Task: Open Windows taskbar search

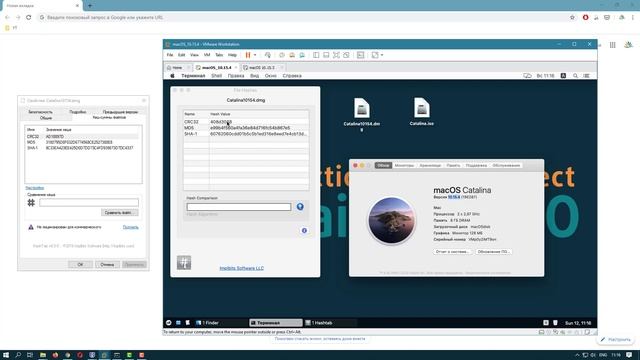Action: point(18,355)
